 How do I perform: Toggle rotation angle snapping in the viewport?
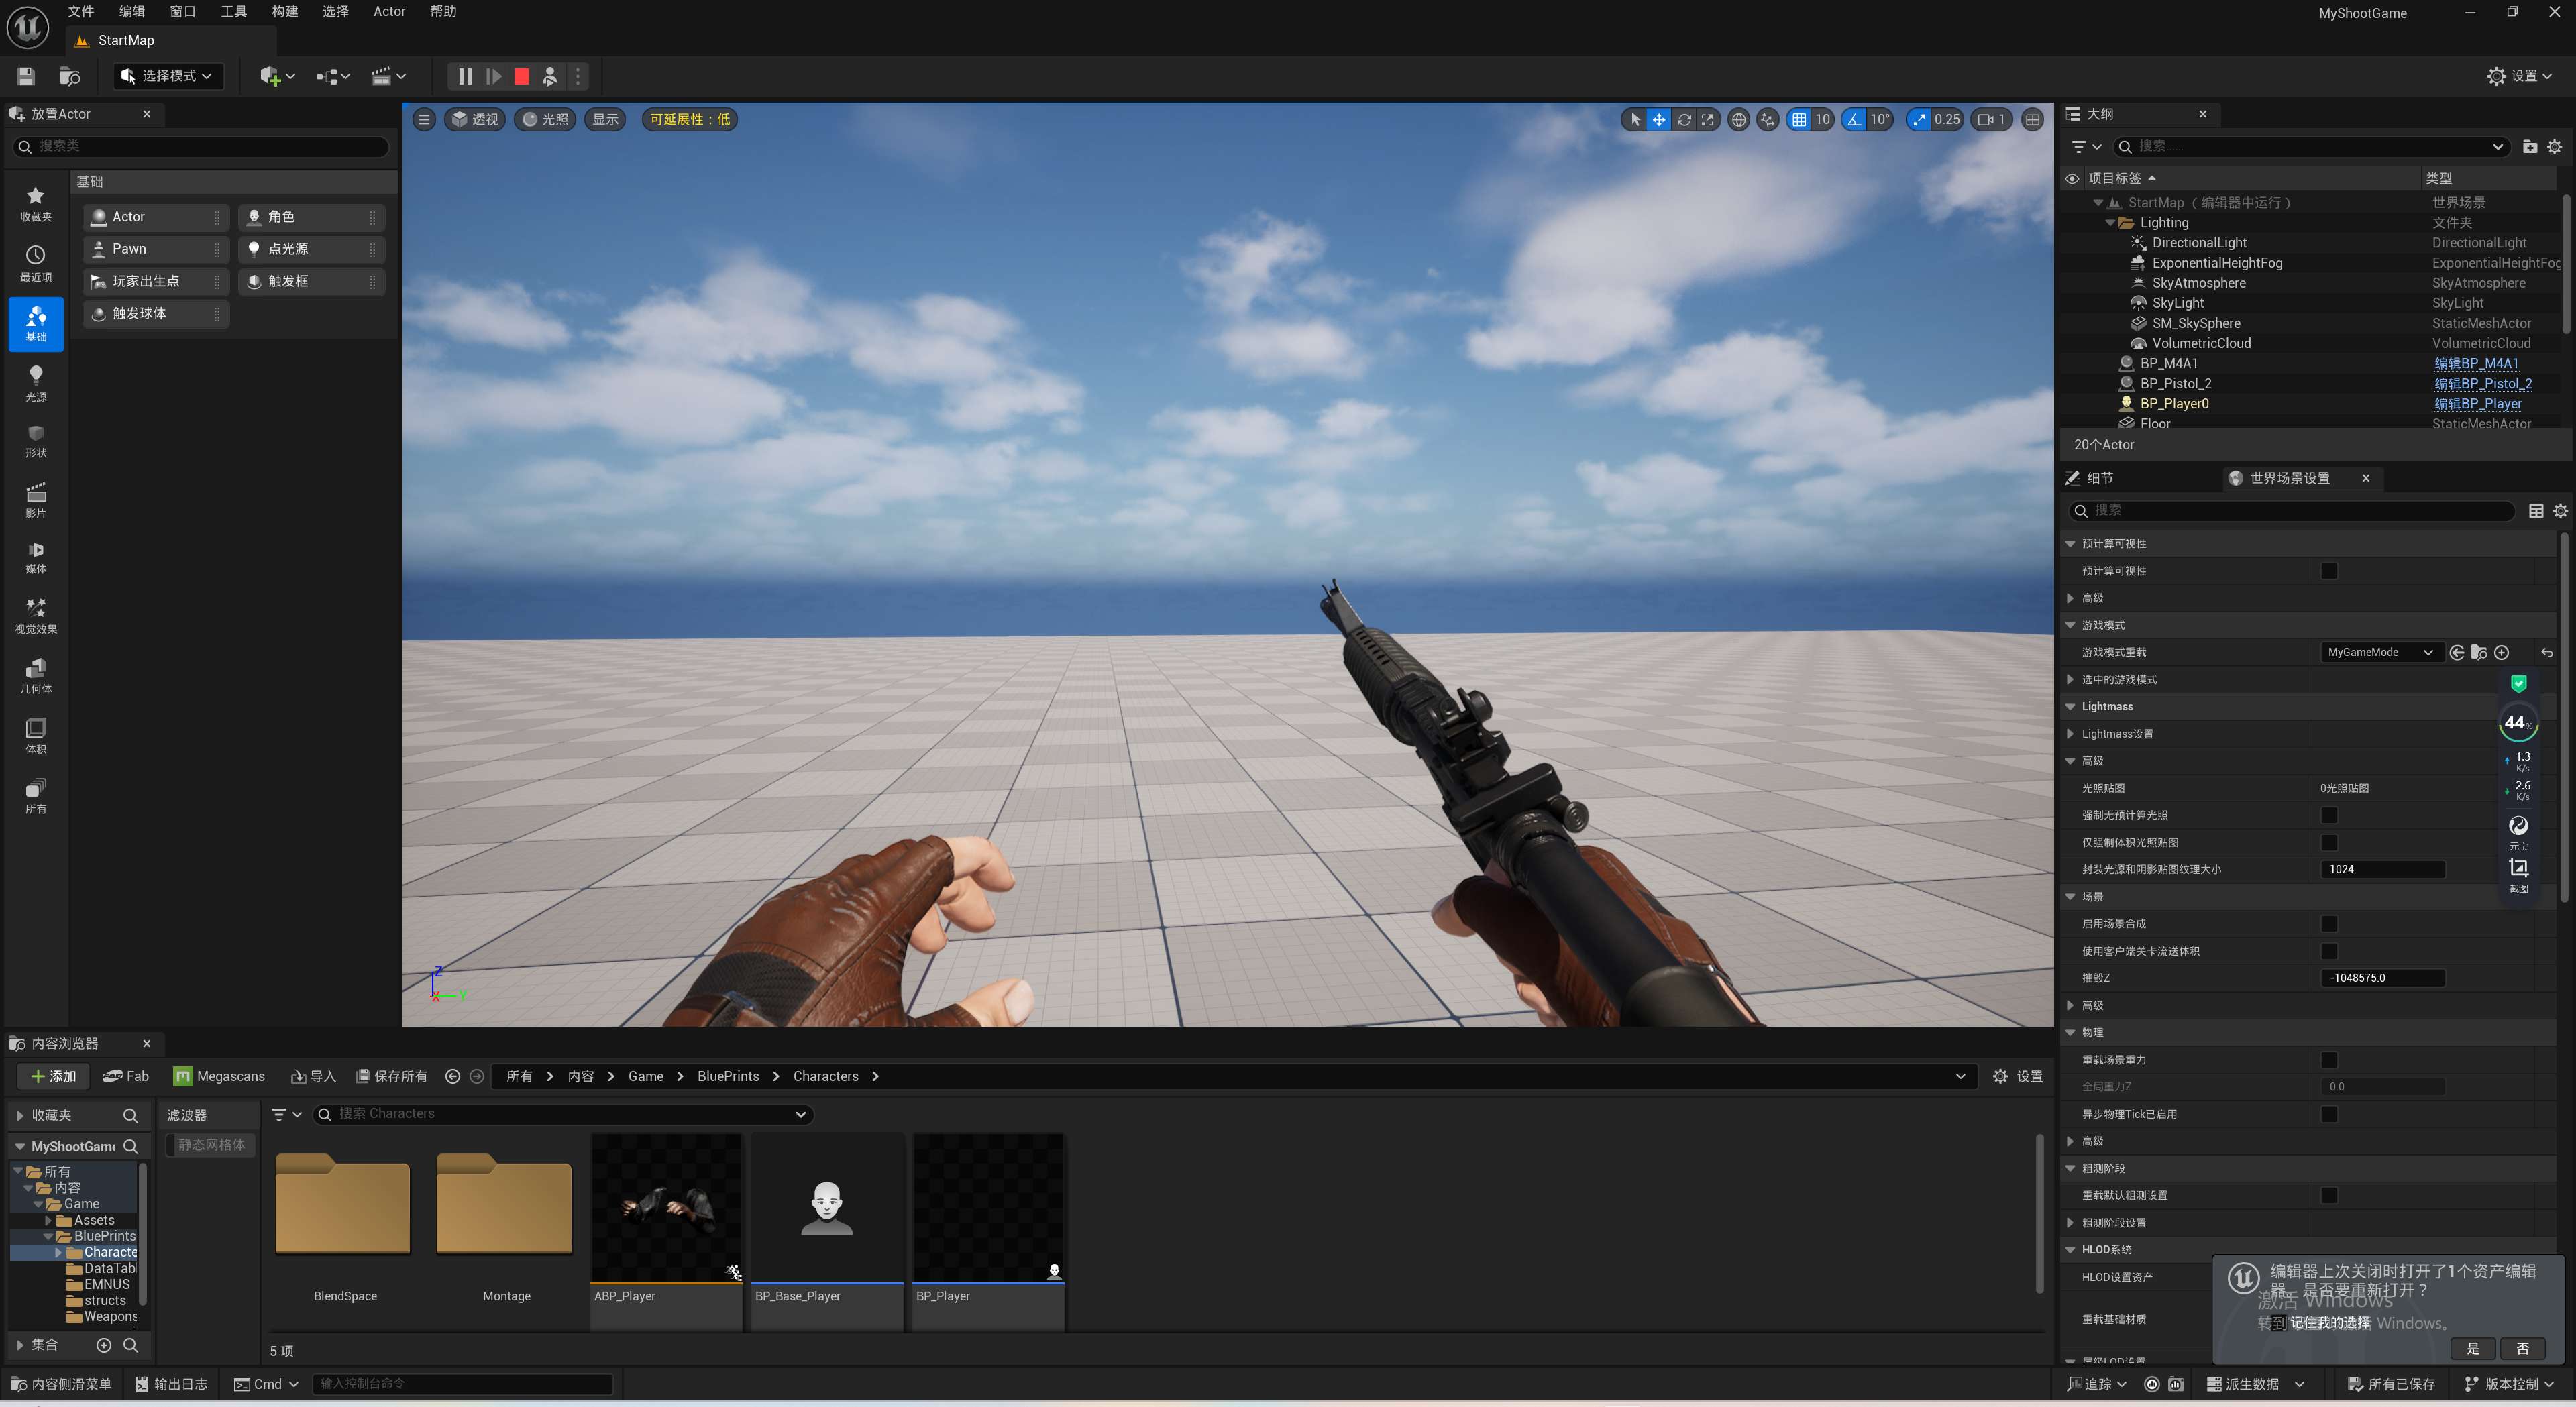coord(1855,119)
